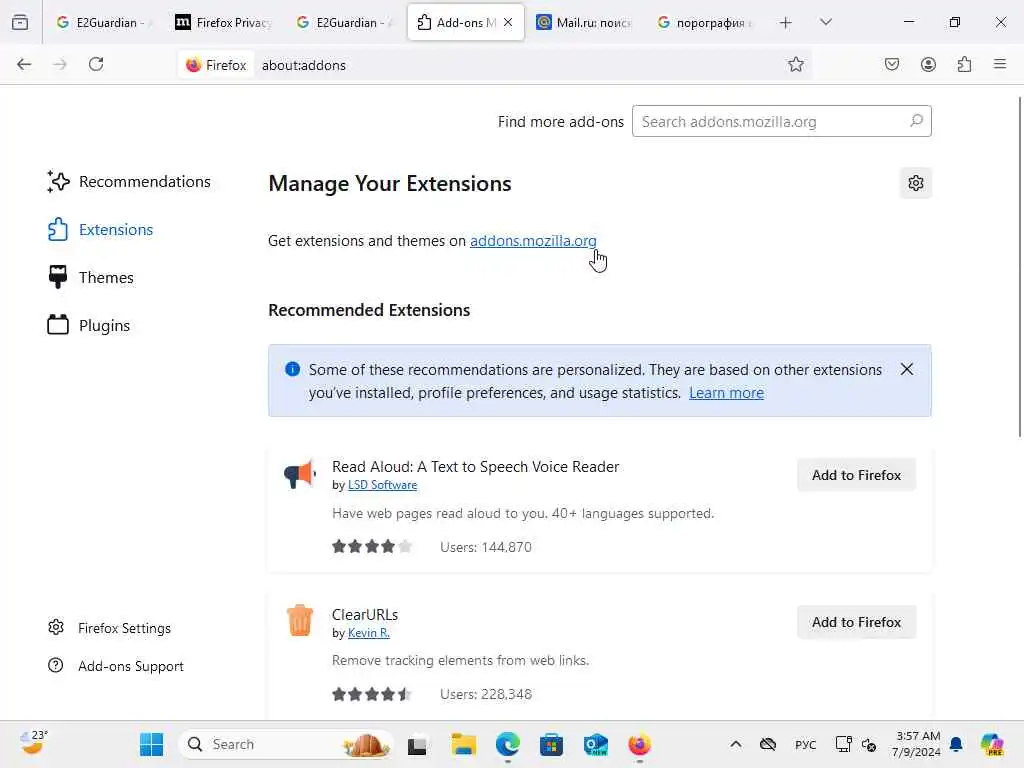Click the Firefox identity box in address bar
The image size is (1024, 768).
coord(216,65)
